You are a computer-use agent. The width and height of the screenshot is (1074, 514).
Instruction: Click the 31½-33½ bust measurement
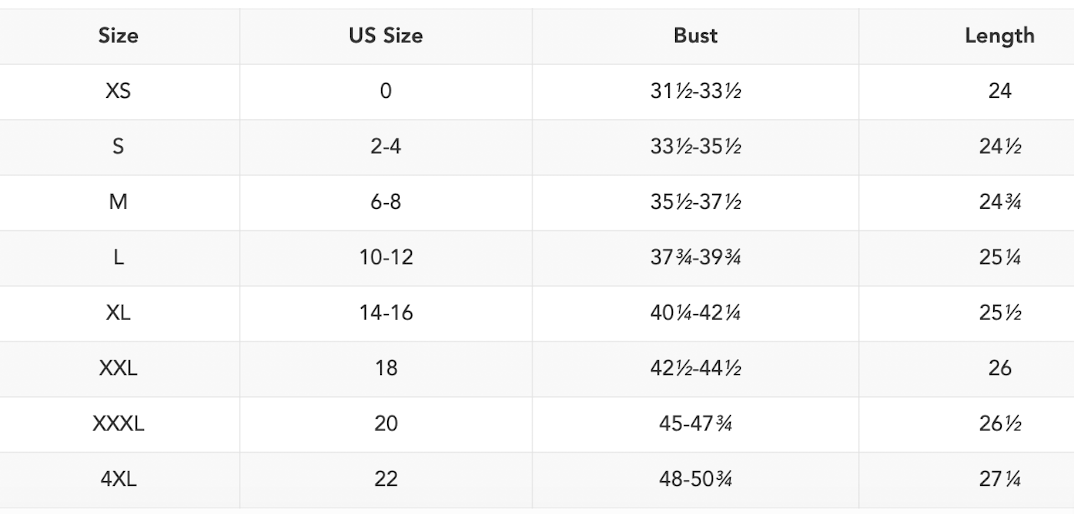tap(695, 92)
